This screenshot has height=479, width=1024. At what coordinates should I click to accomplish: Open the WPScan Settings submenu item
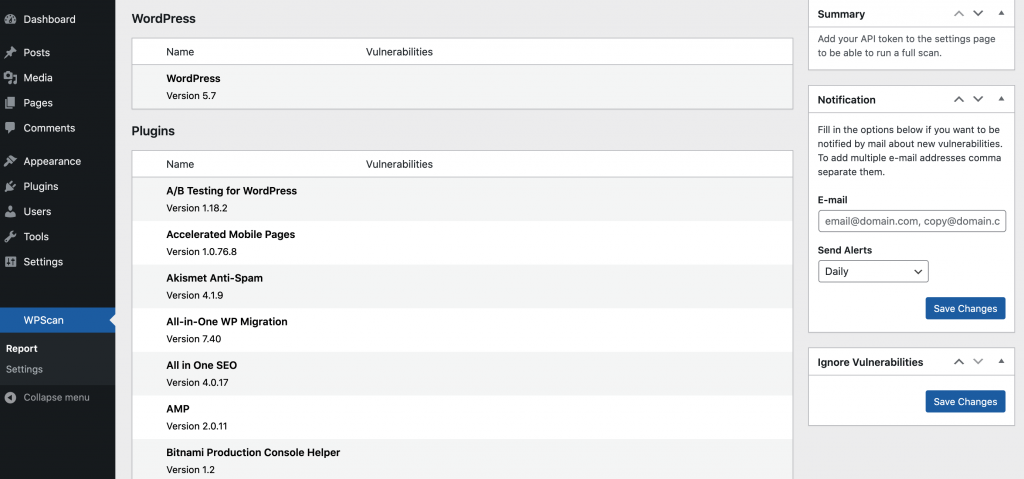(x=24, y=369)
